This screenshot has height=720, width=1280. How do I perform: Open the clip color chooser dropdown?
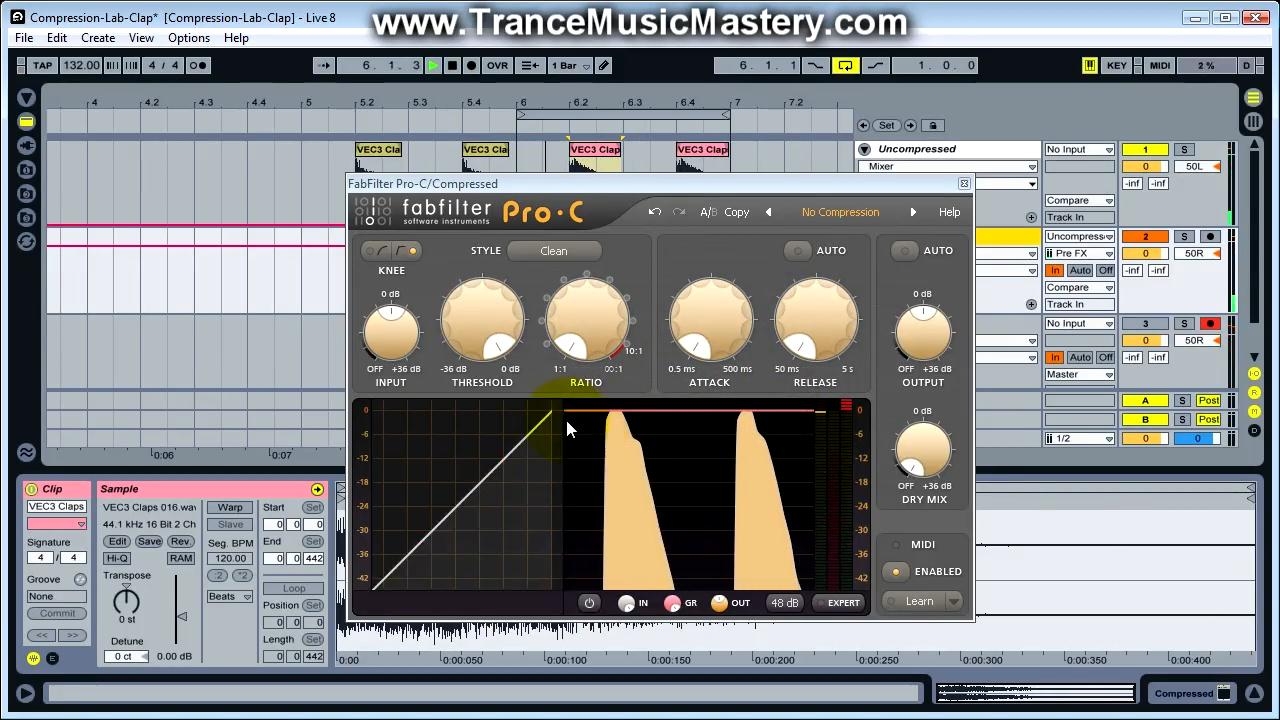click(56, 524)
